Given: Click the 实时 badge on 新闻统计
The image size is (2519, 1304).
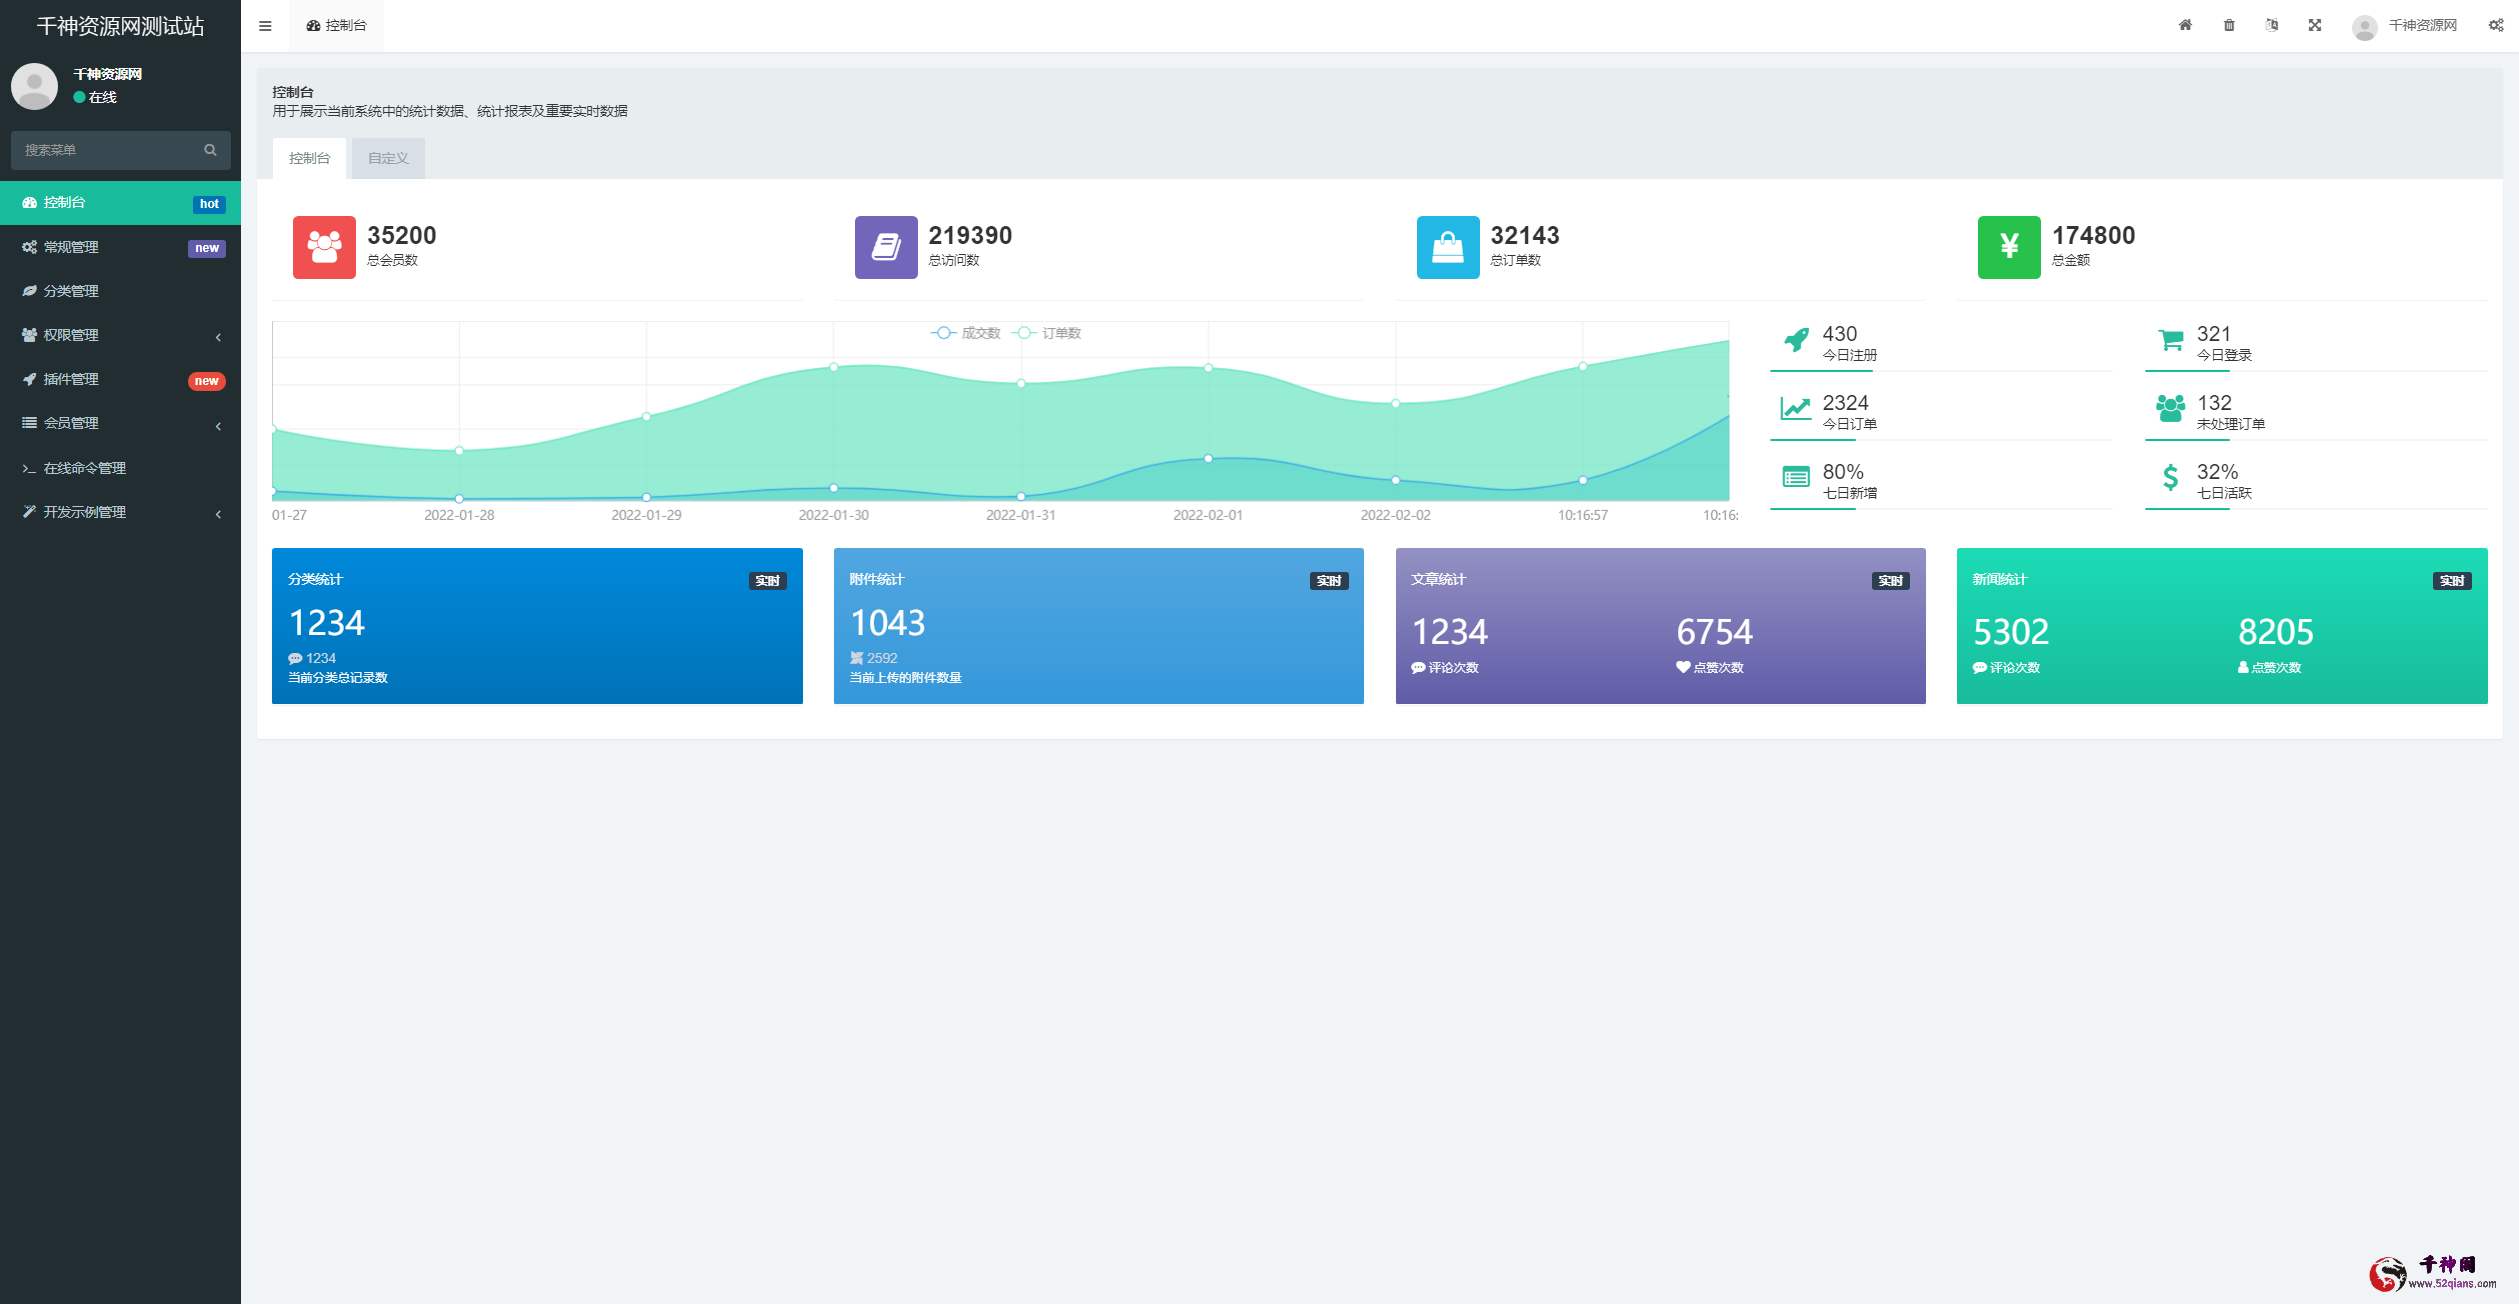Looking at the screenshot, I should [x=2452, y=581].
